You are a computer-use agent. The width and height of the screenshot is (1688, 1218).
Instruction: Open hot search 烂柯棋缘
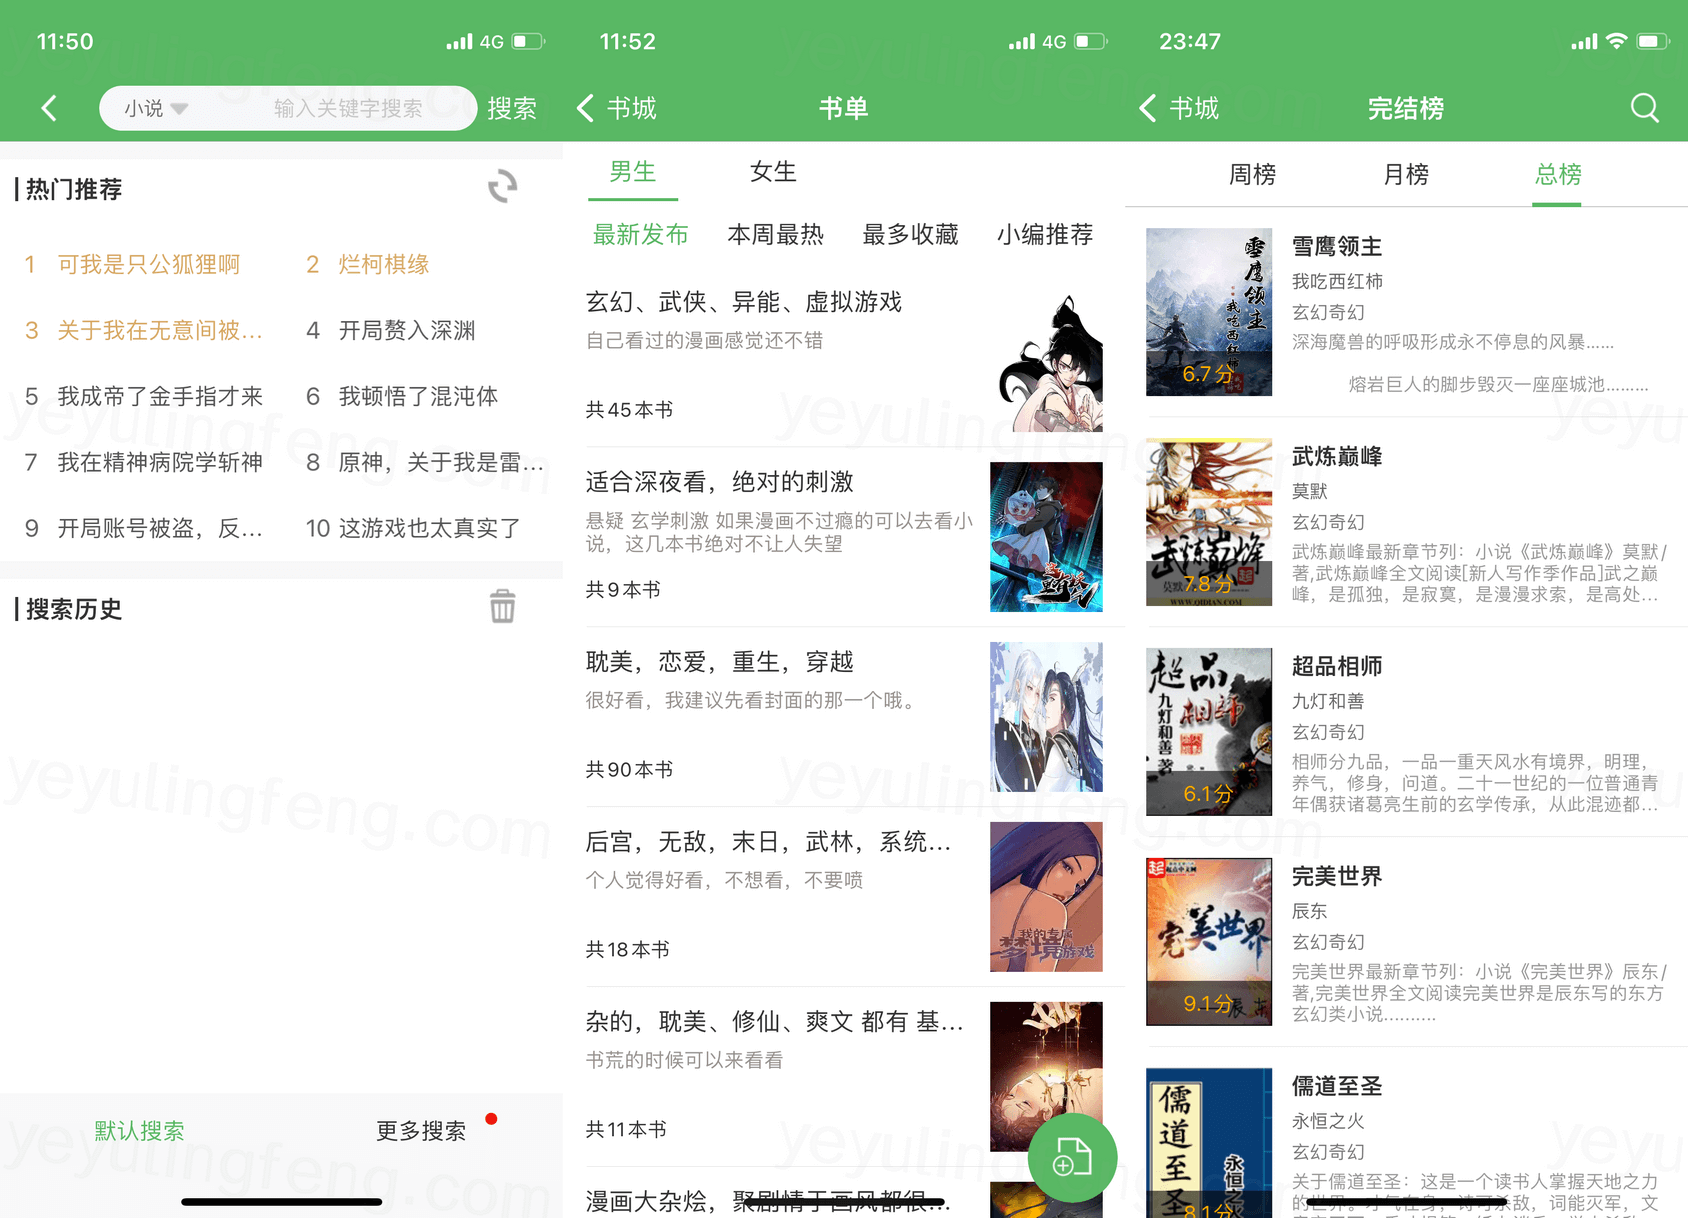[x=384, y=264]
